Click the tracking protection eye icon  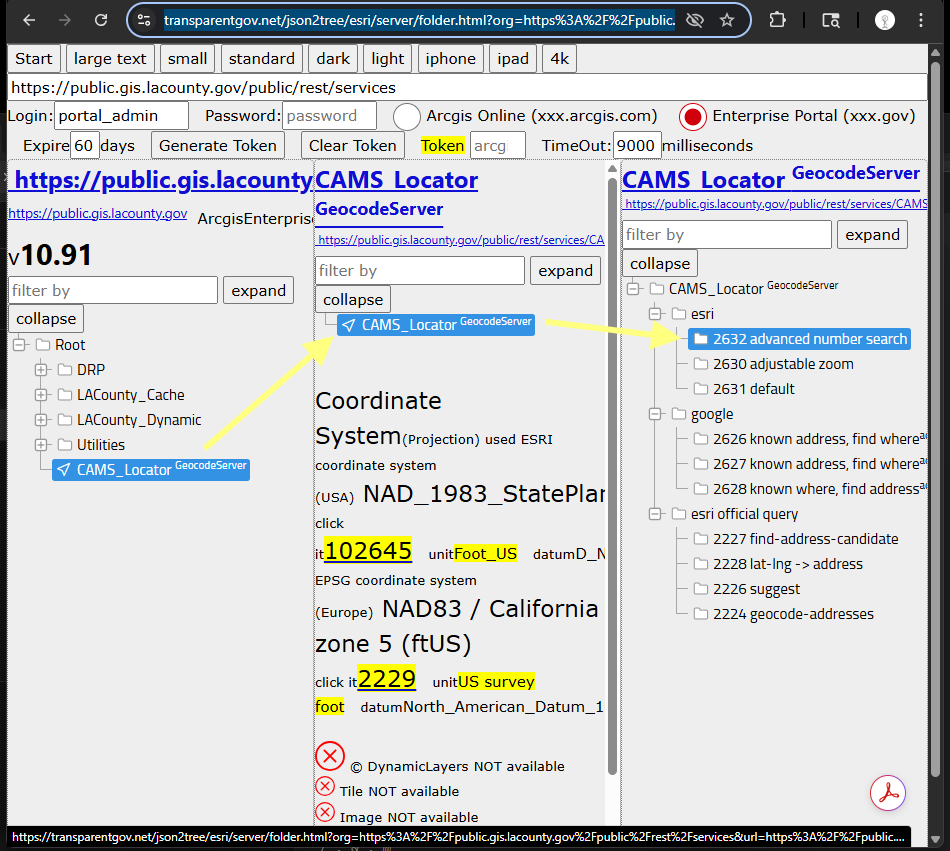coord(694,21)
